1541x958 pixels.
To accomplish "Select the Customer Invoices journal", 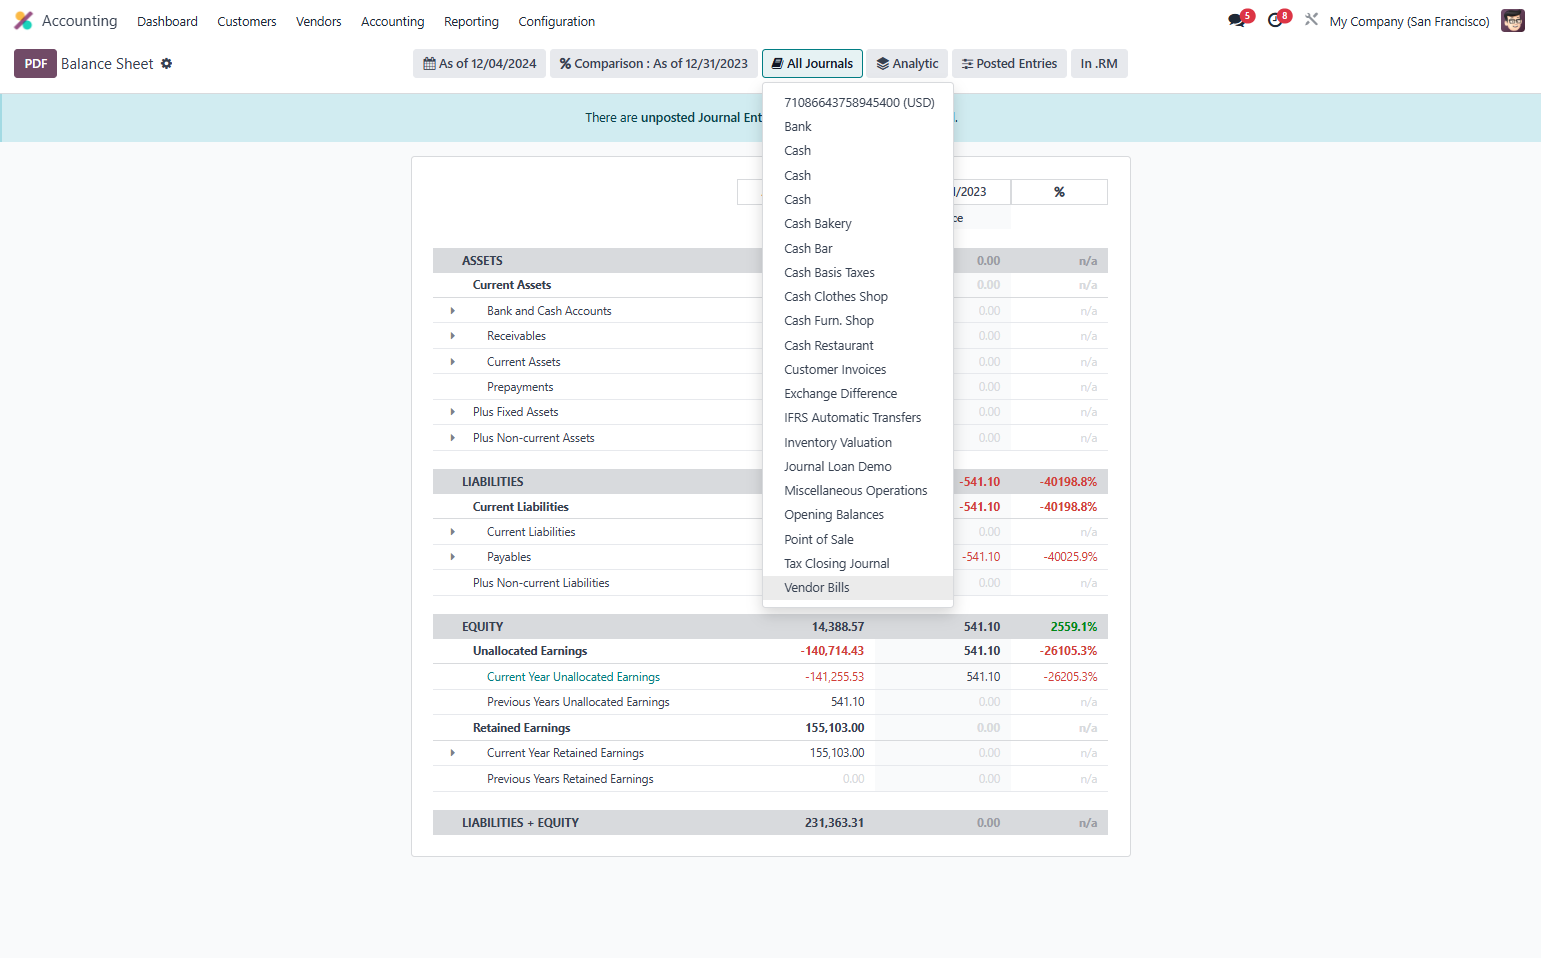I will tap(858, 369).
